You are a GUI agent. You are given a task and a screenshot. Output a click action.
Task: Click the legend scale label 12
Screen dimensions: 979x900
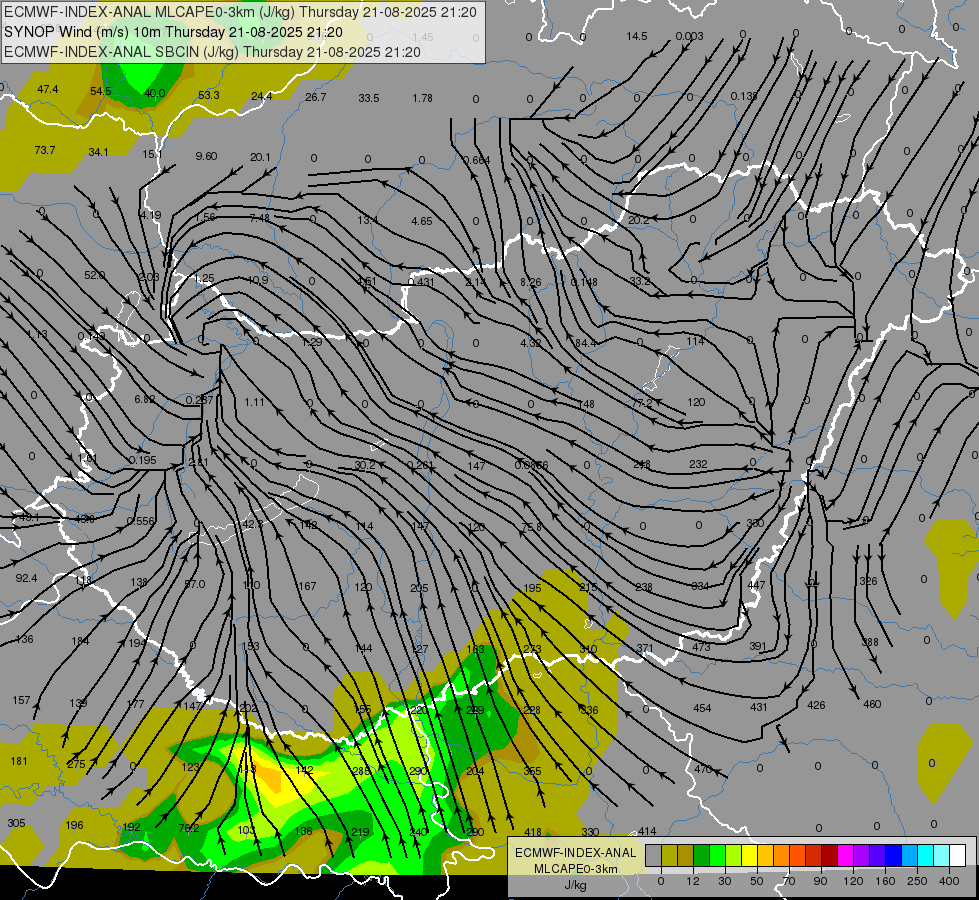[x=692, y=881]
